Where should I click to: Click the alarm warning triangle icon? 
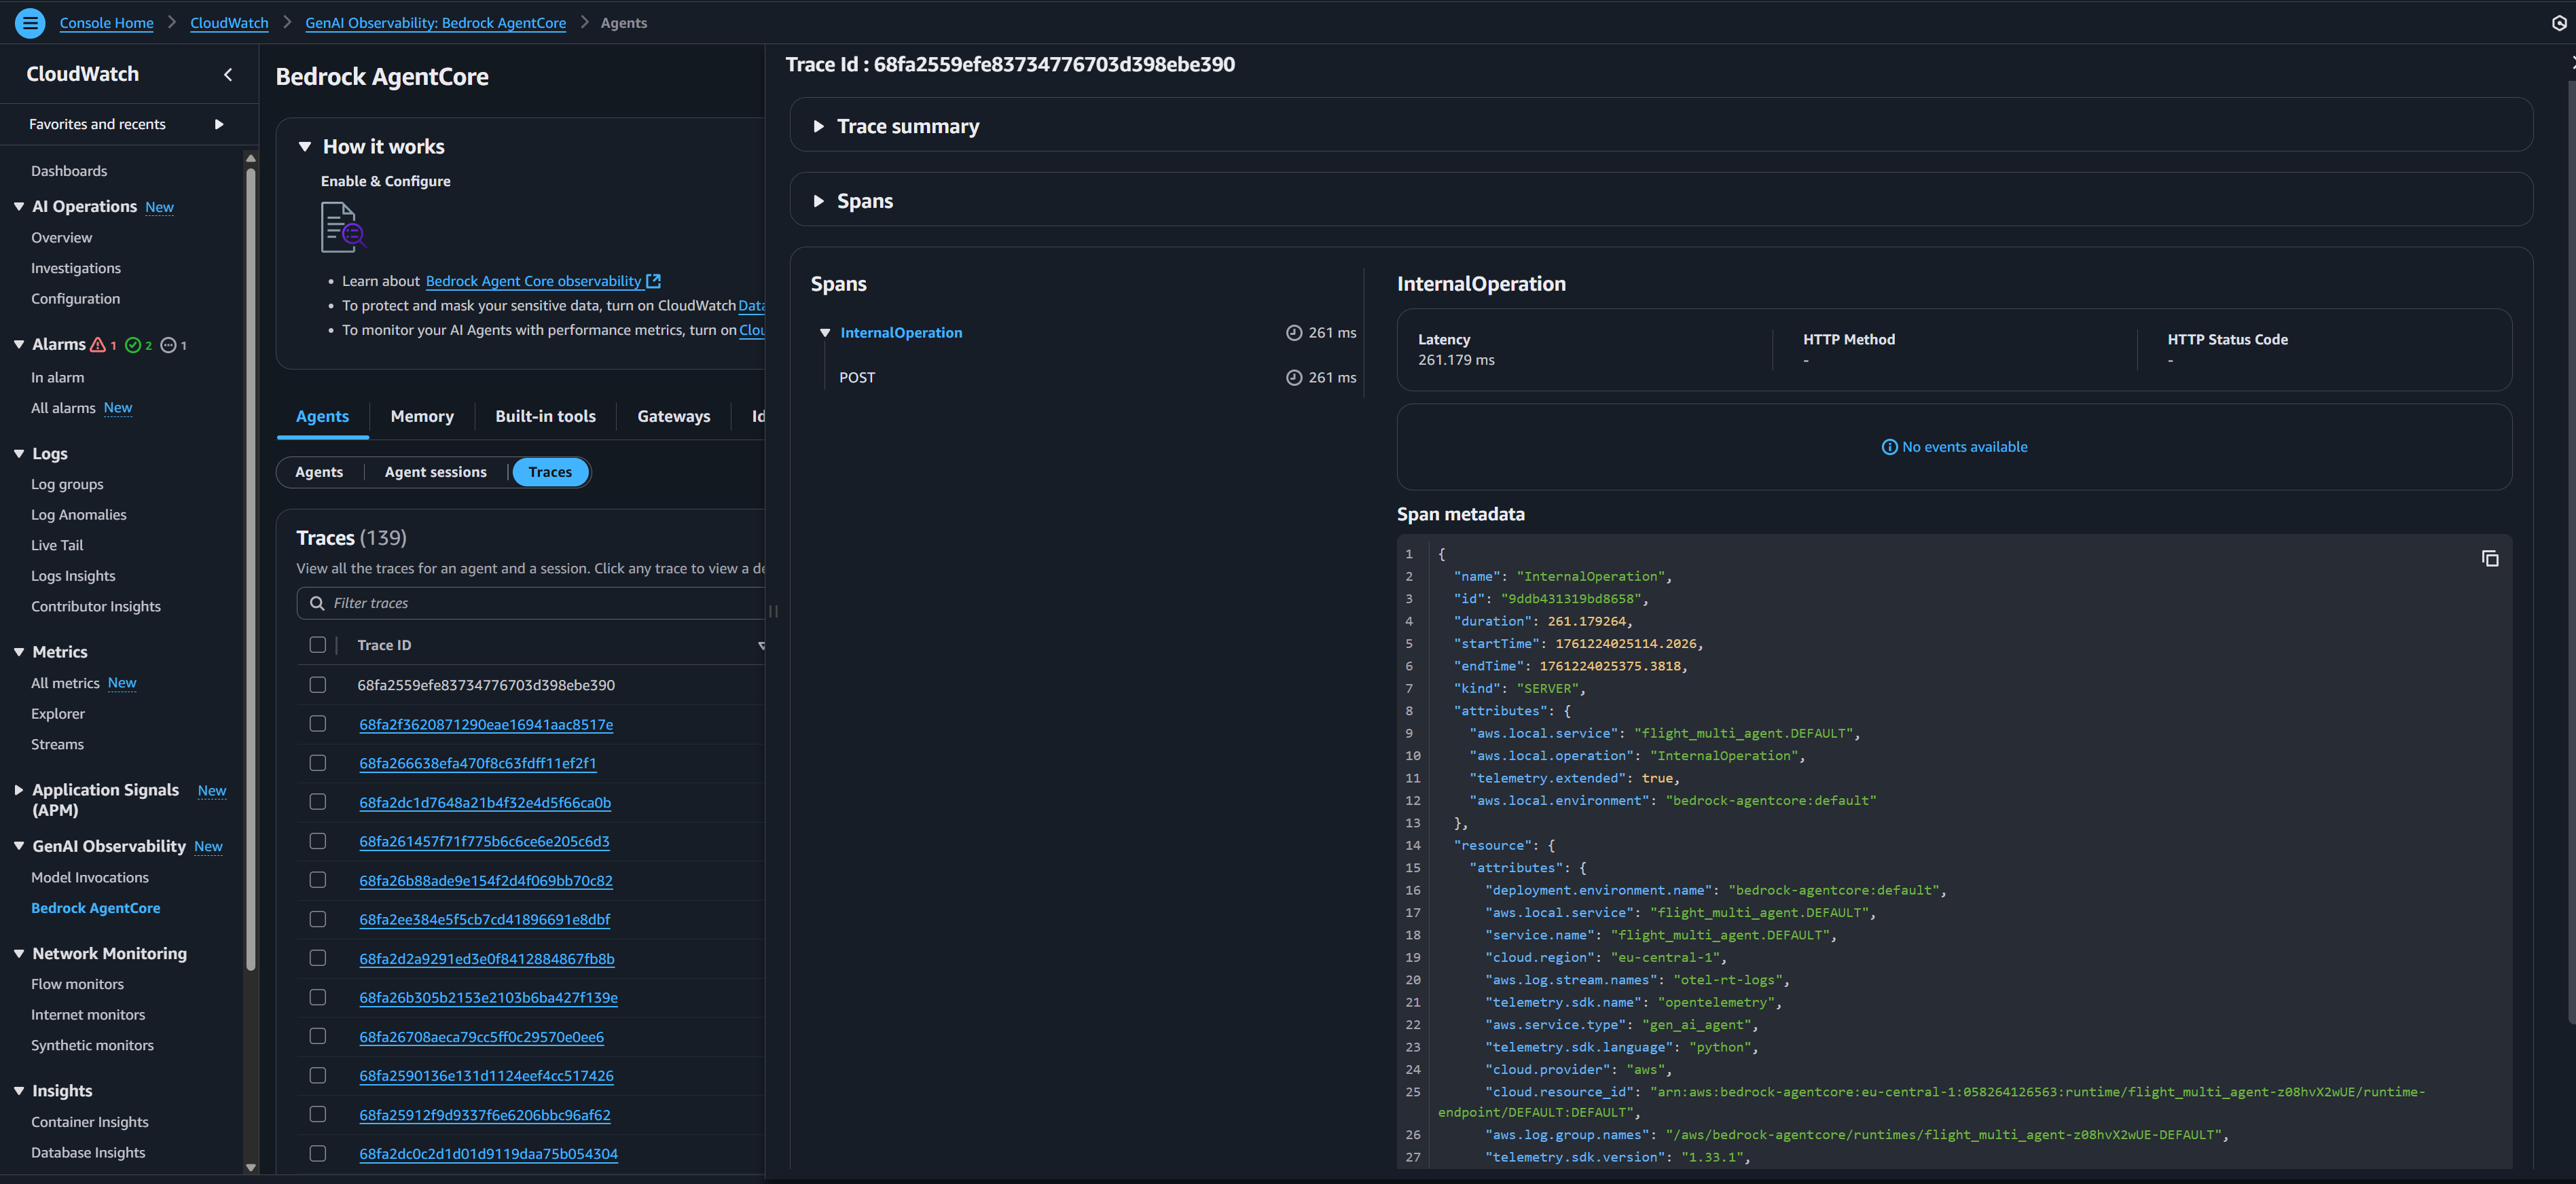pyautogui.click(x=98, y=344)
